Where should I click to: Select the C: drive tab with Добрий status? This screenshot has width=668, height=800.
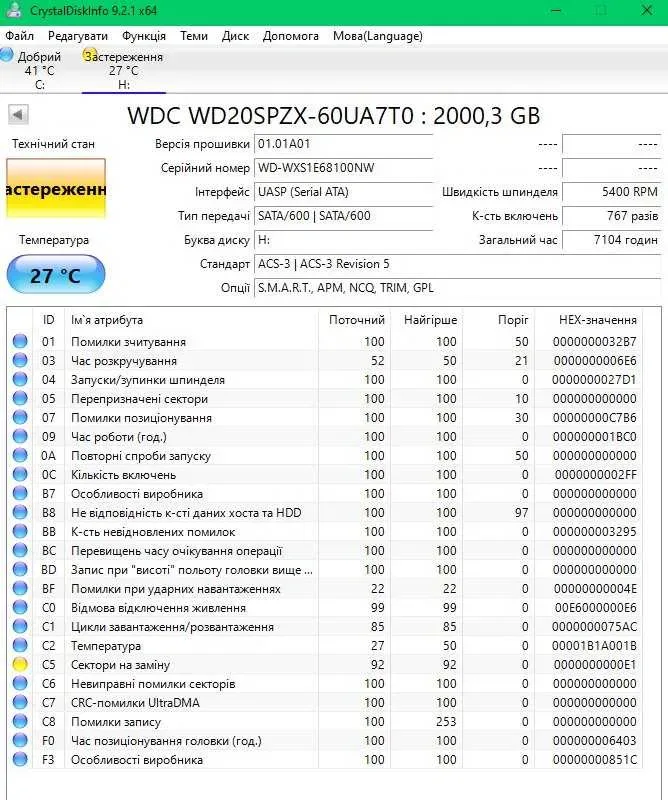(32, 70)
